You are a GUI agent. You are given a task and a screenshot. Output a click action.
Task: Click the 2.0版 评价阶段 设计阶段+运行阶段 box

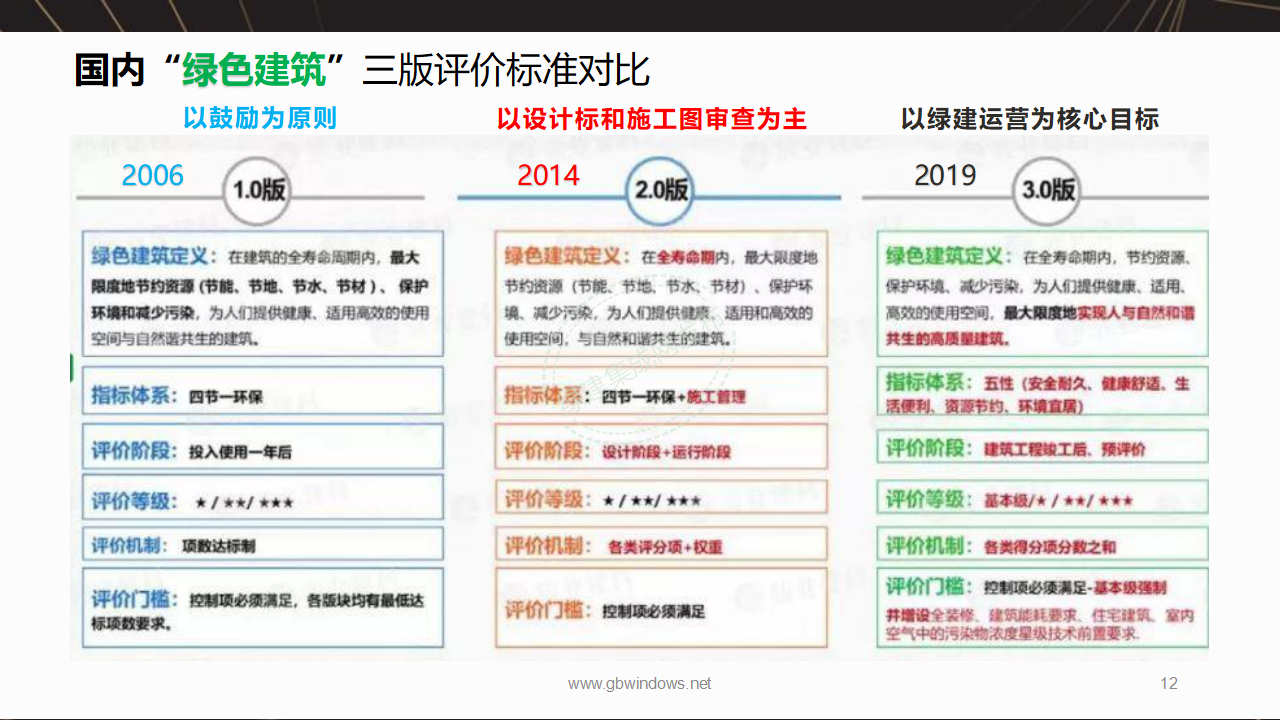click(661, 449)
